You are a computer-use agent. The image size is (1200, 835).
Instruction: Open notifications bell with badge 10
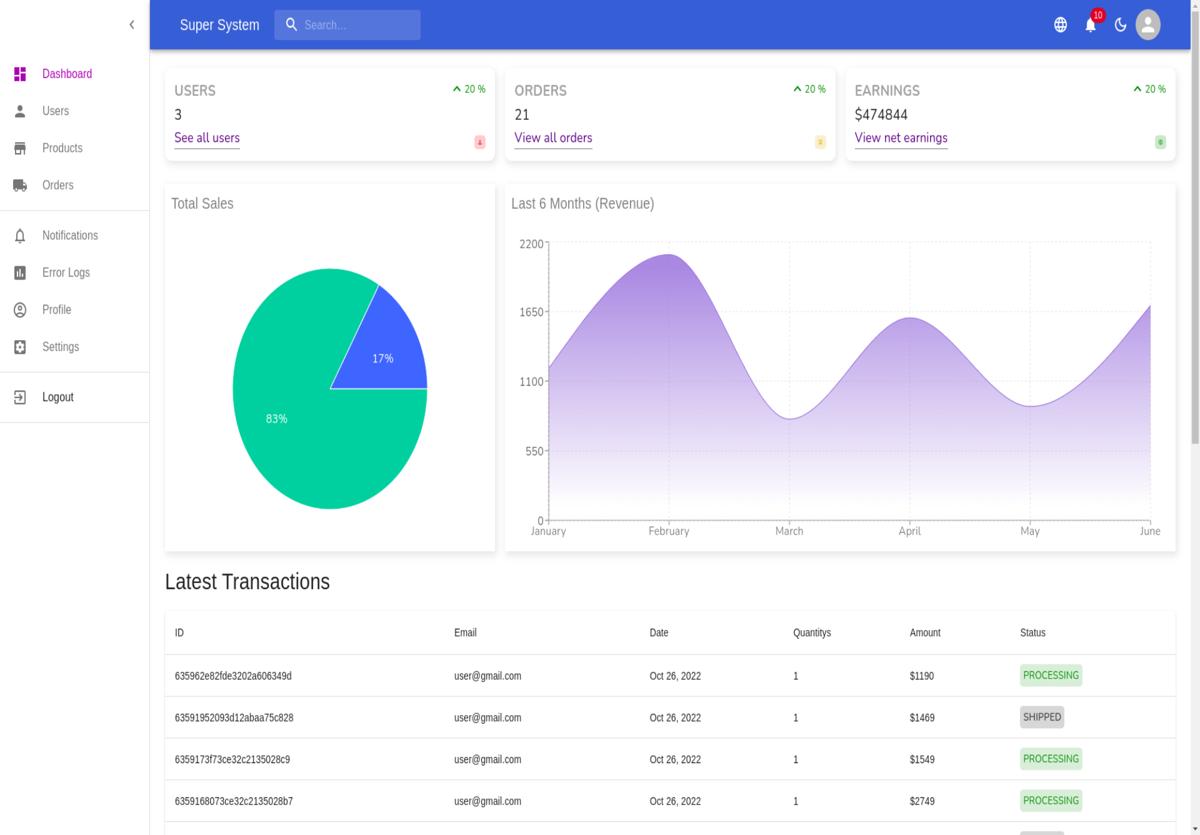[x=1091, y=24]
